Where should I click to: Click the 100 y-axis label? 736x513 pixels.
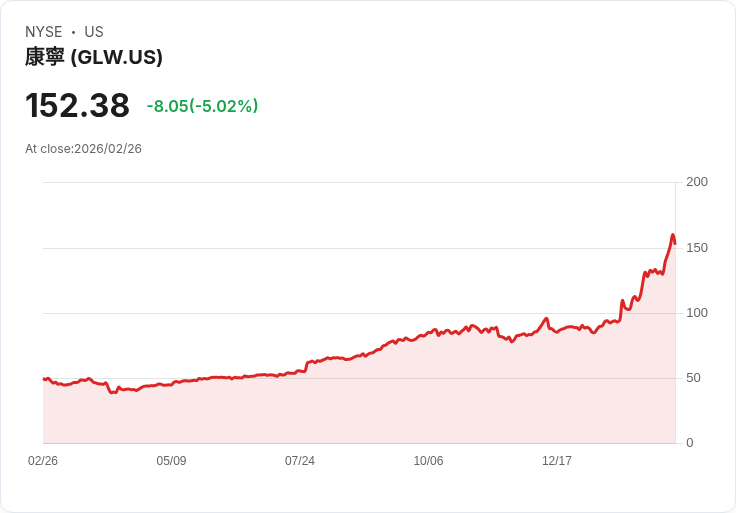tap(697, 313)
